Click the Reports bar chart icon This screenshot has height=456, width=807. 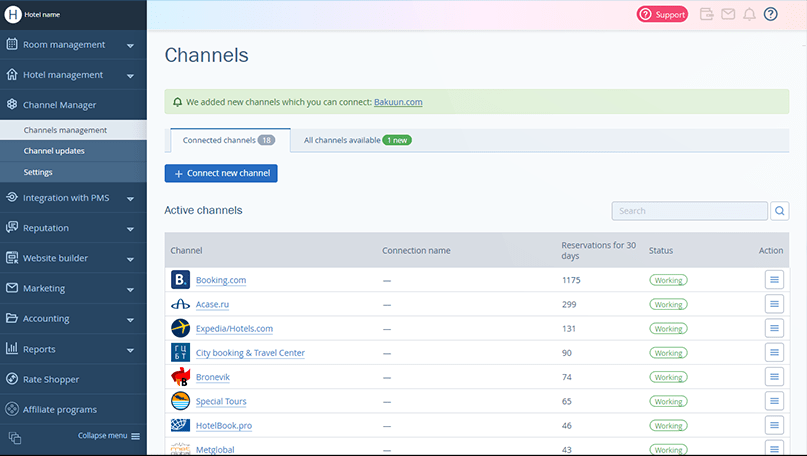point(12,348)
